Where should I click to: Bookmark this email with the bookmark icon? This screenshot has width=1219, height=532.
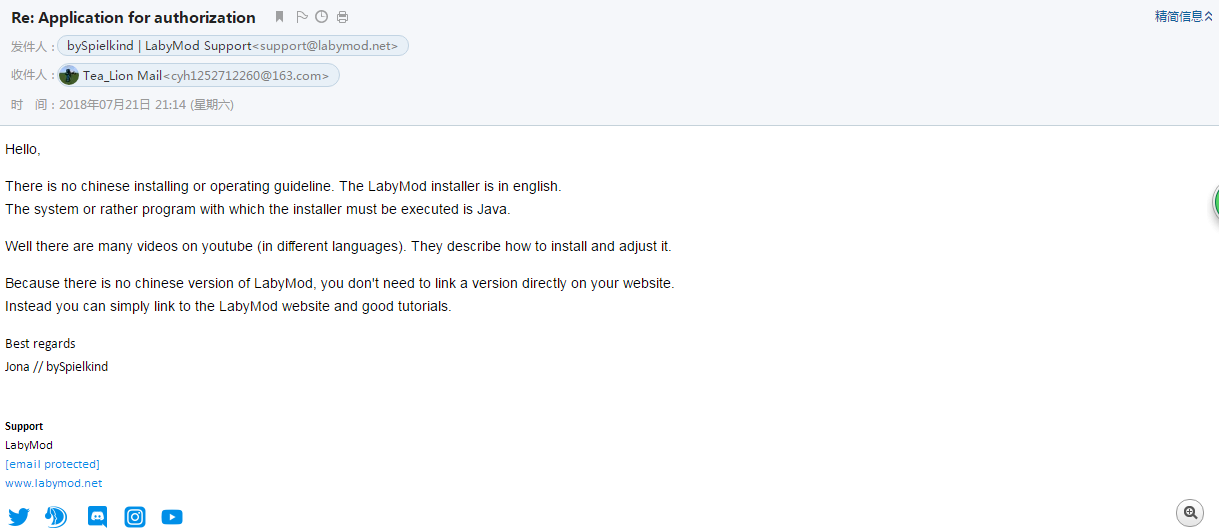point(280,17)
